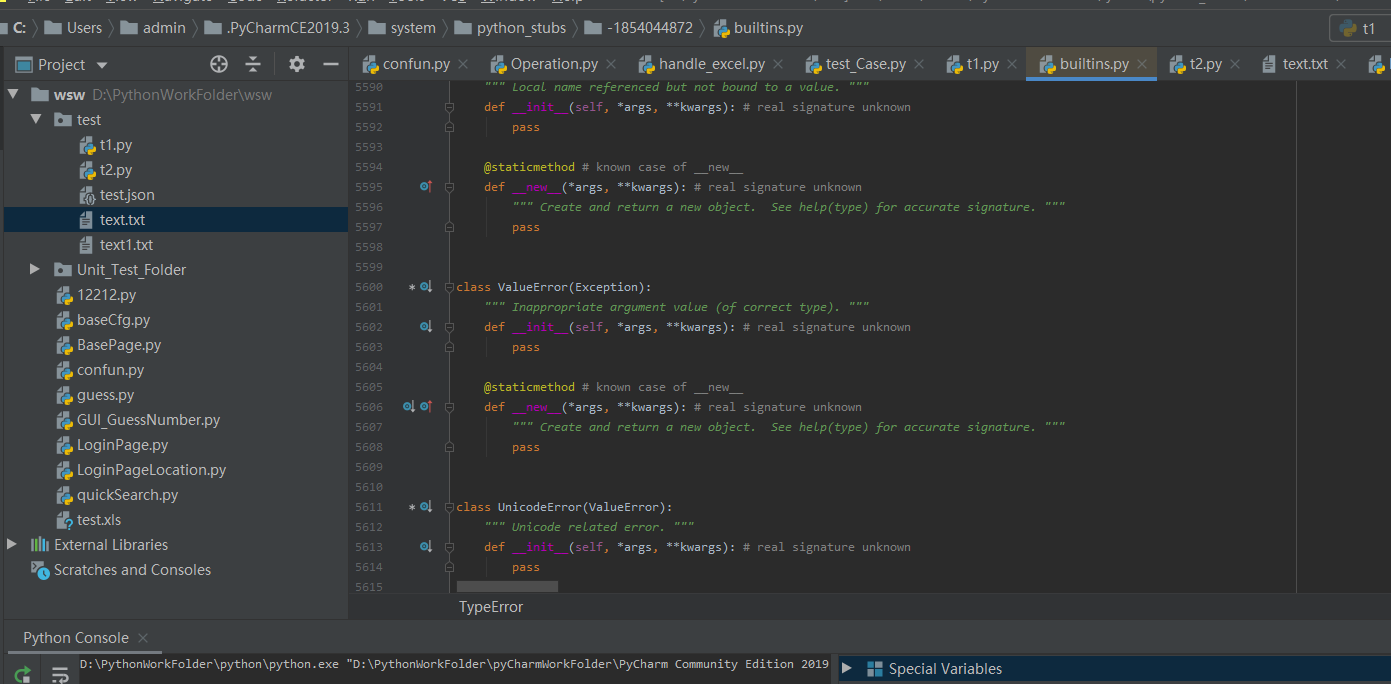Click the admin breadcrumb

click(153, 28)
